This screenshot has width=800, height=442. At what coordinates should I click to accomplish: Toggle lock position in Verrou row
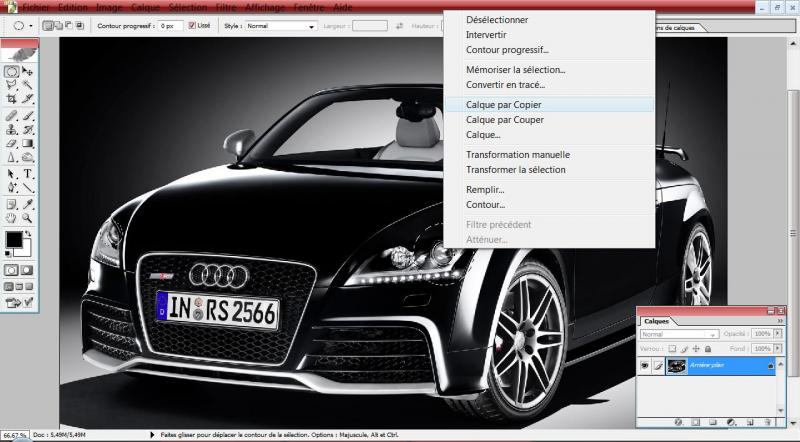(696, 349)
